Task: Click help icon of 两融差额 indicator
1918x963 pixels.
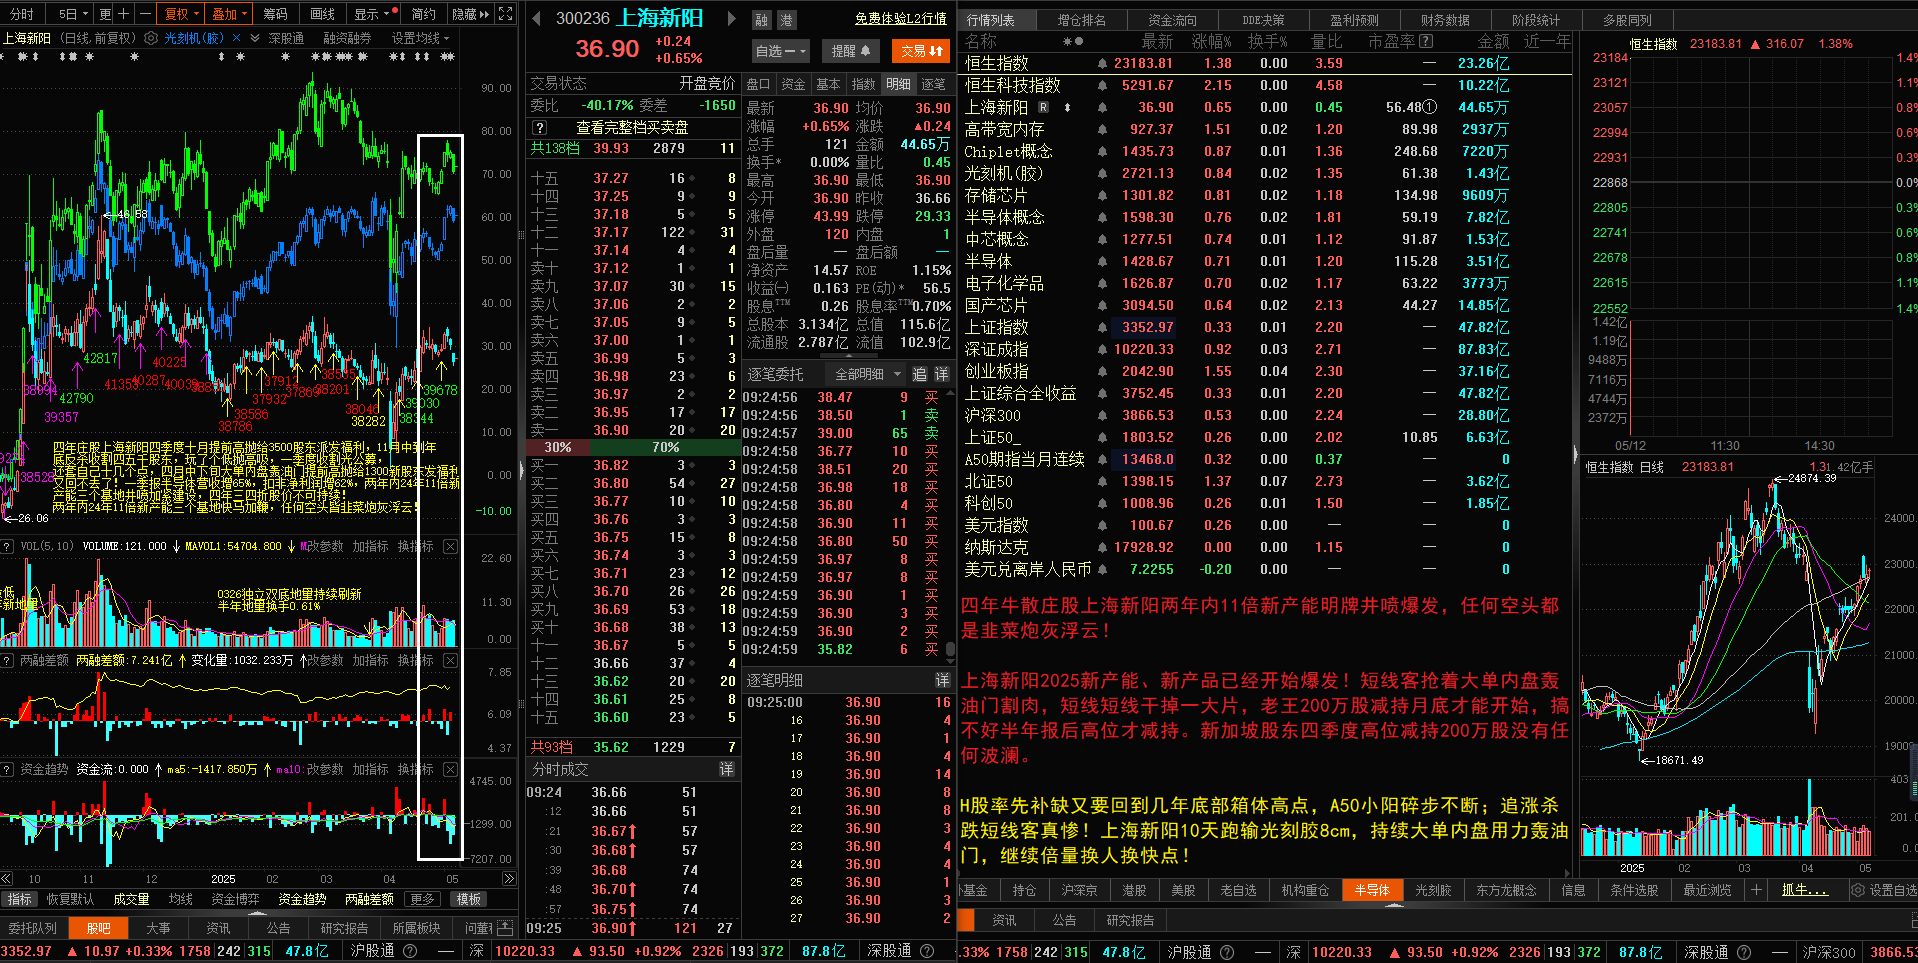Action: [8, 660]
